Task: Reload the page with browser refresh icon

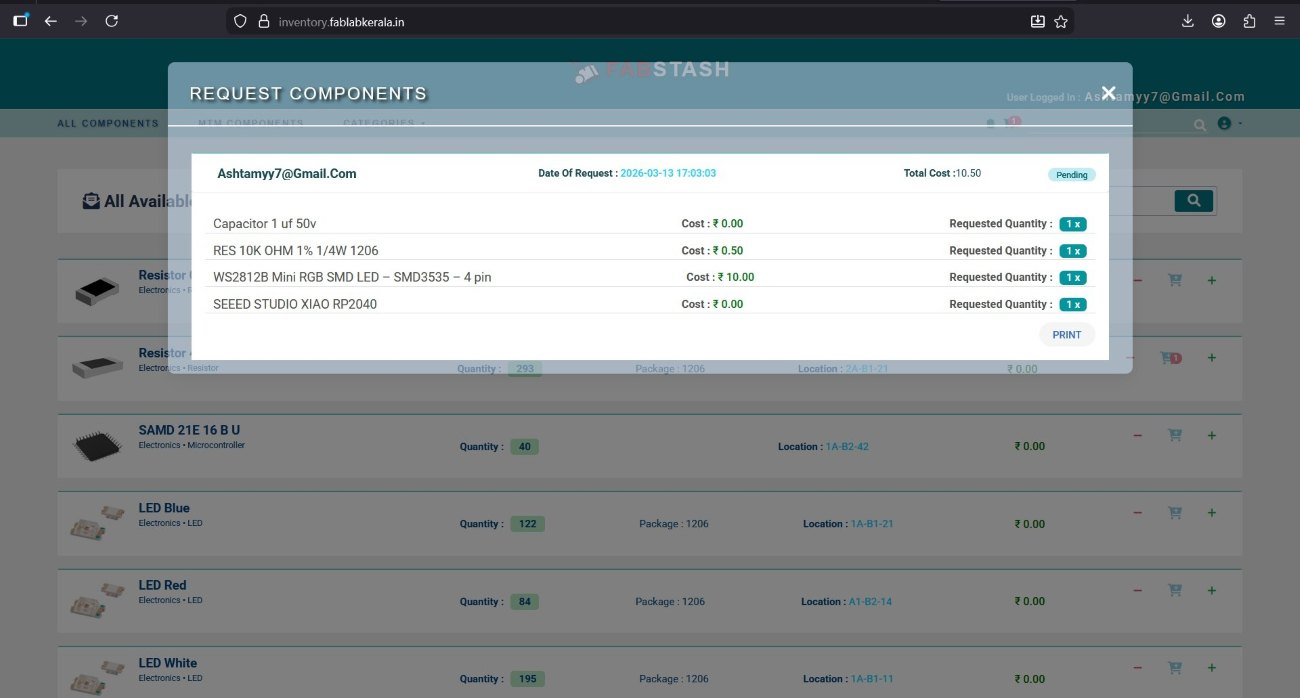Action: coord(111,21)
